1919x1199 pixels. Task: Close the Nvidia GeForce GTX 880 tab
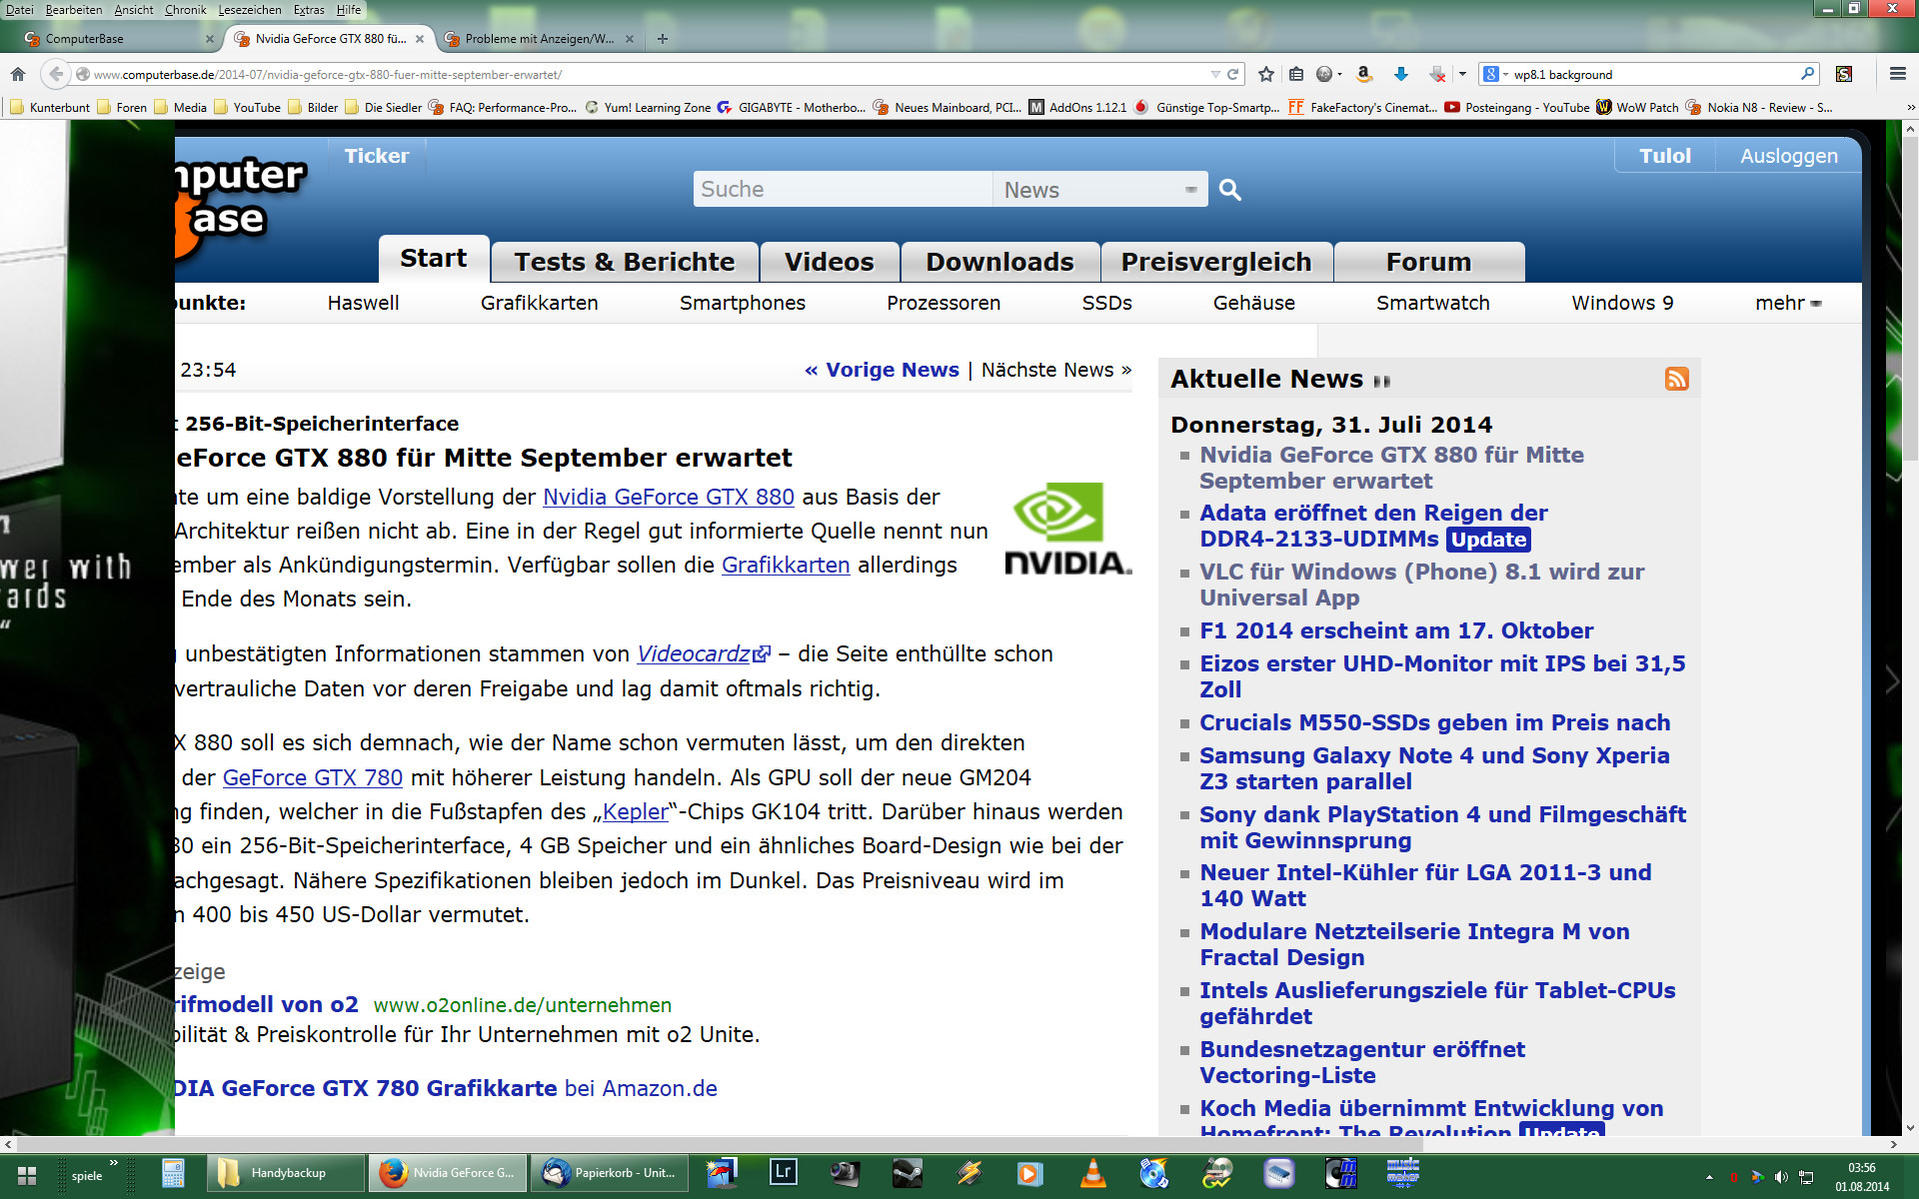coord(420,39)
